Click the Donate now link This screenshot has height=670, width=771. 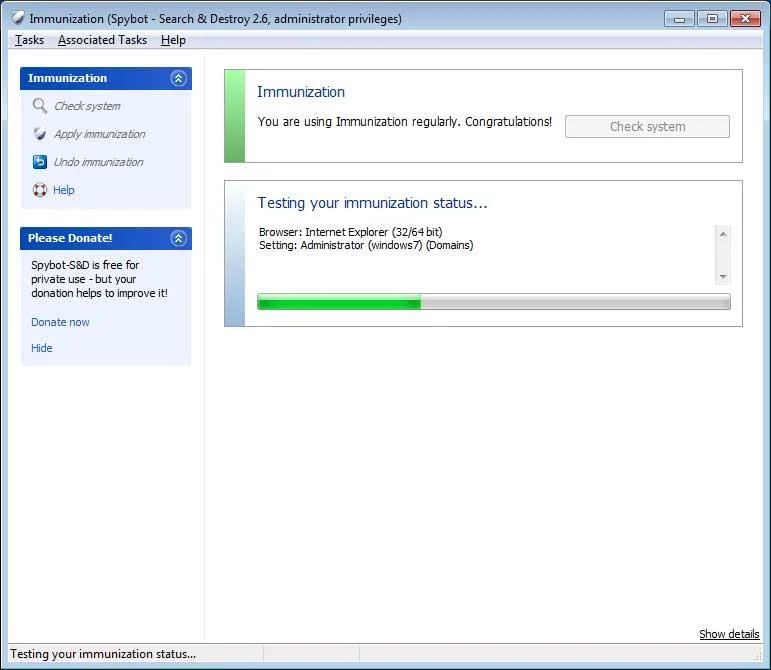tap(60, 322)
